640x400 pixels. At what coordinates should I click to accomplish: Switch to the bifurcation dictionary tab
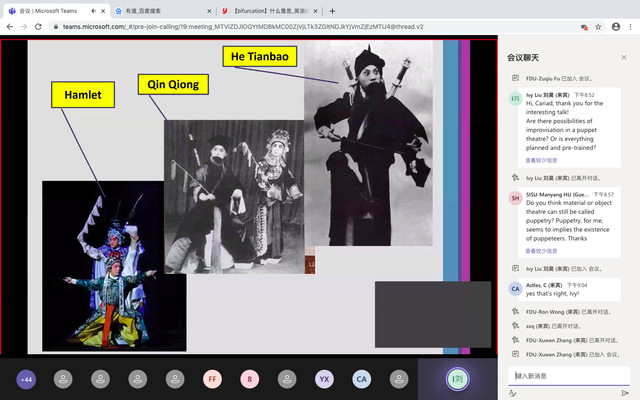coord(260,10)
